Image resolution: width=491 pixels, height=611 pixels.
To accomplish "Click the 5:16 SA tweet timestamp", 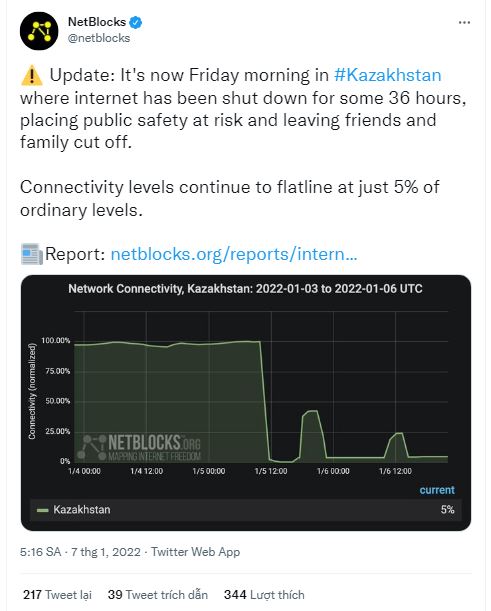I will pos(41,552).
